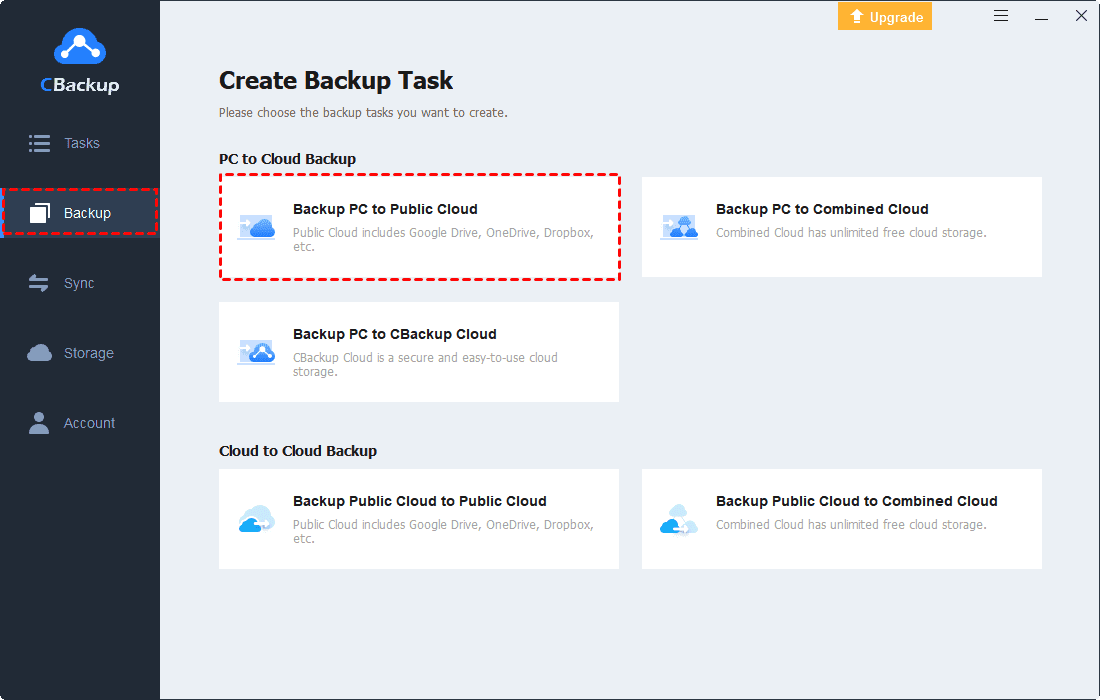Go to the Tasks tab label
Screen dimensions: 1100x700
(82, 143)
